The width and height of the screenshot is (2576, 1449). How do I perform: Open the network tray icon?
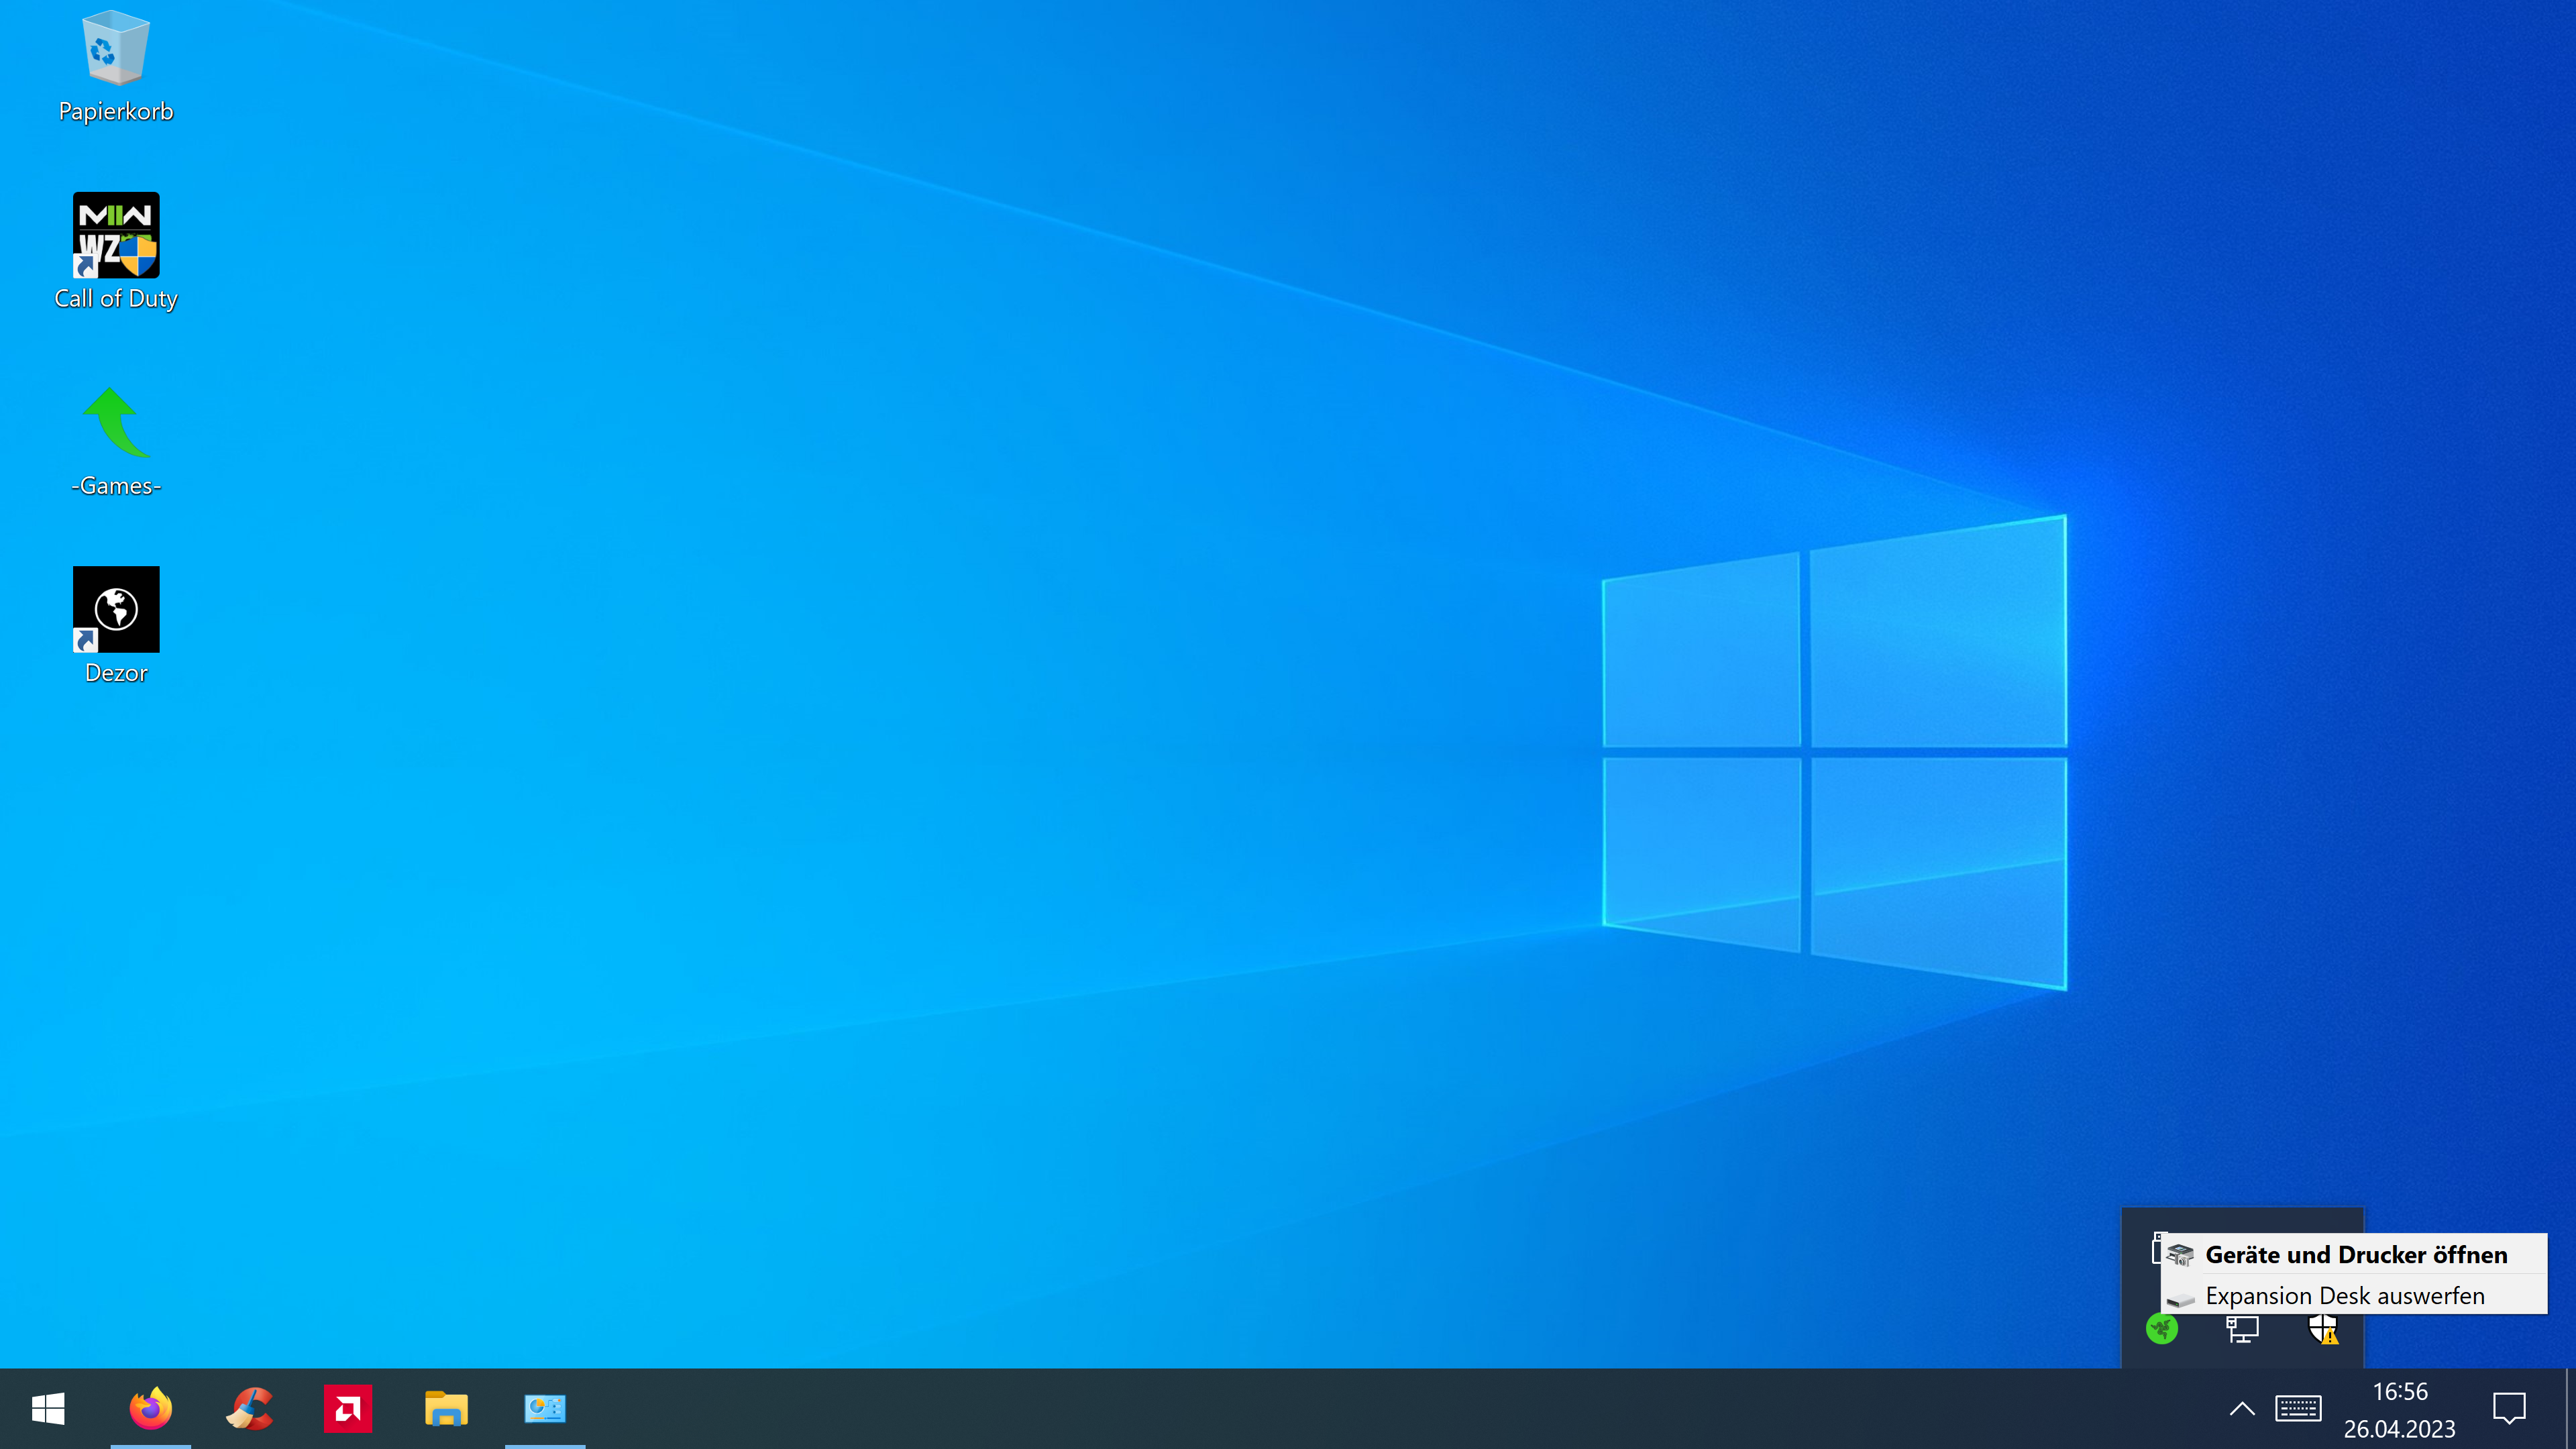pyautogui.click(x=2242, y=1329)
